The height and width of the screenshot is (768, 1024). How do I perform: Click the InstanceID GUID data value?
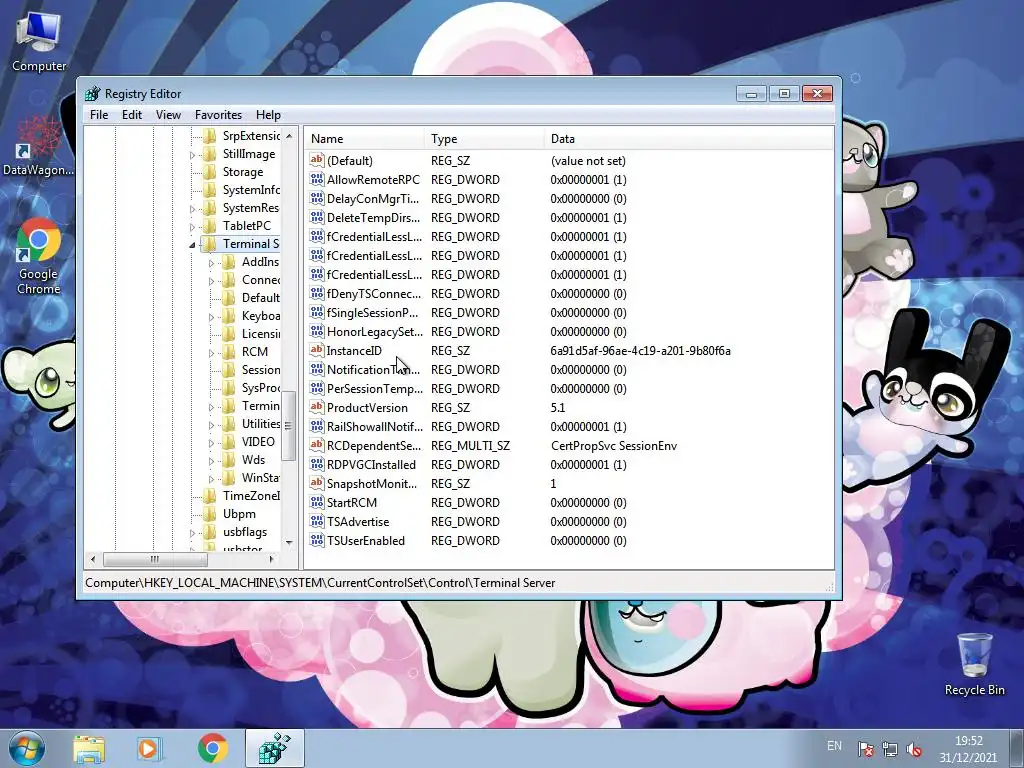[640, 351]
